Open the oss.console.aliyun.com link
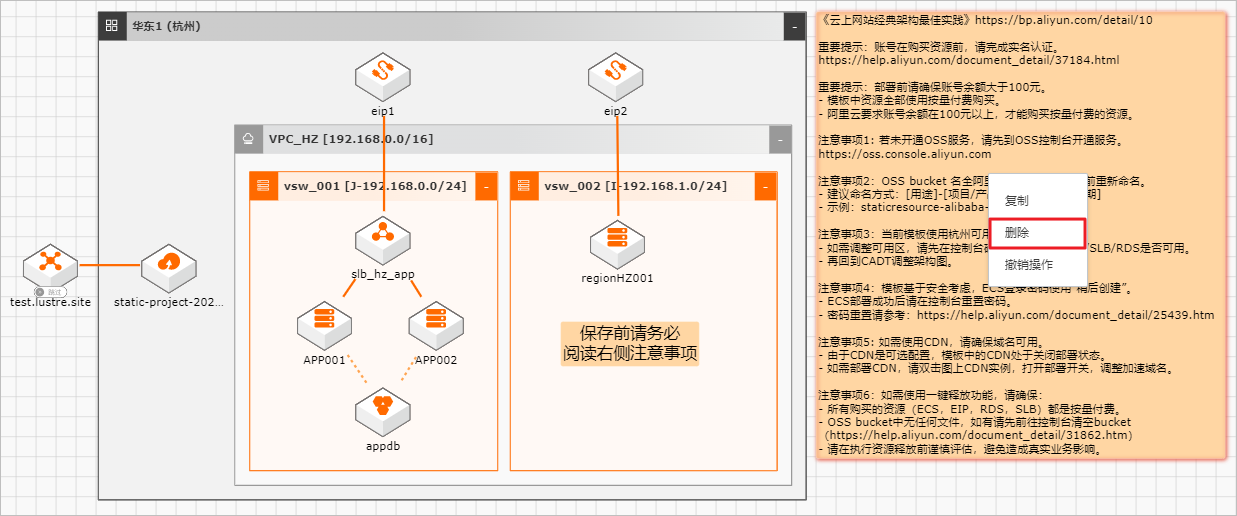Viewport: 1237px width, 516px height. 904,154
